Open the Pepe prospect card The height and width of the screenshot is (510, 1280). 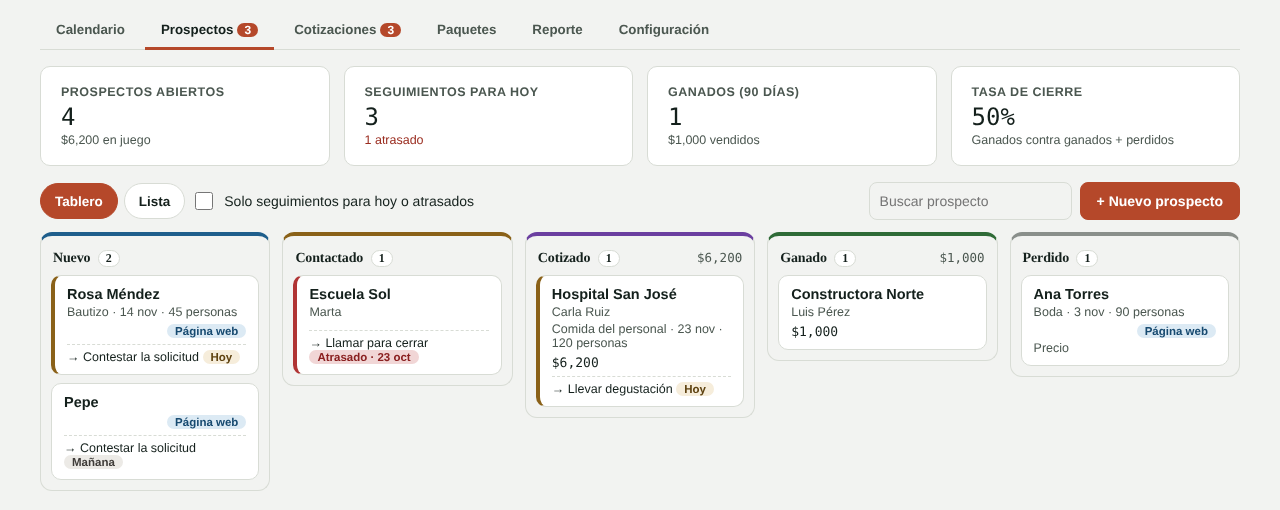pos(155,432)
